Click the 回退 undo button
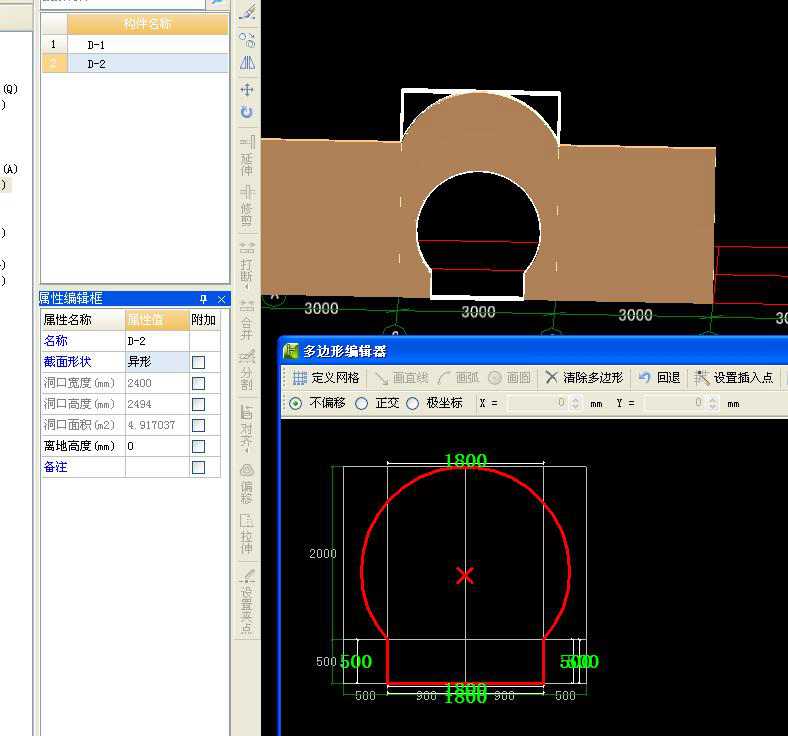 pyautogui.click(x=659, y=378)
